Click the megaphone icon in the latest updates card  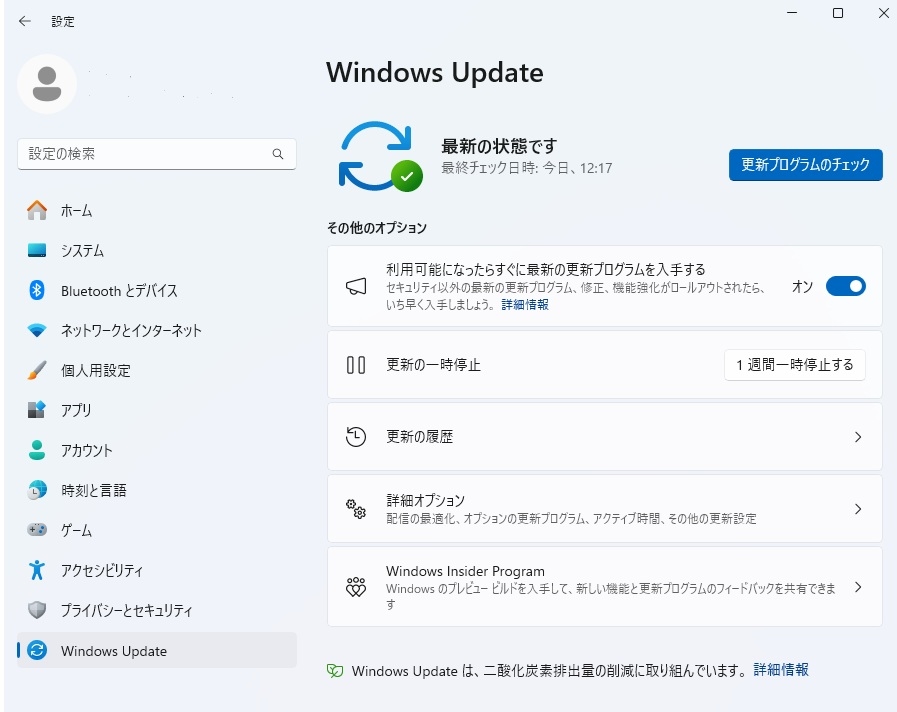tap(356, 286)
